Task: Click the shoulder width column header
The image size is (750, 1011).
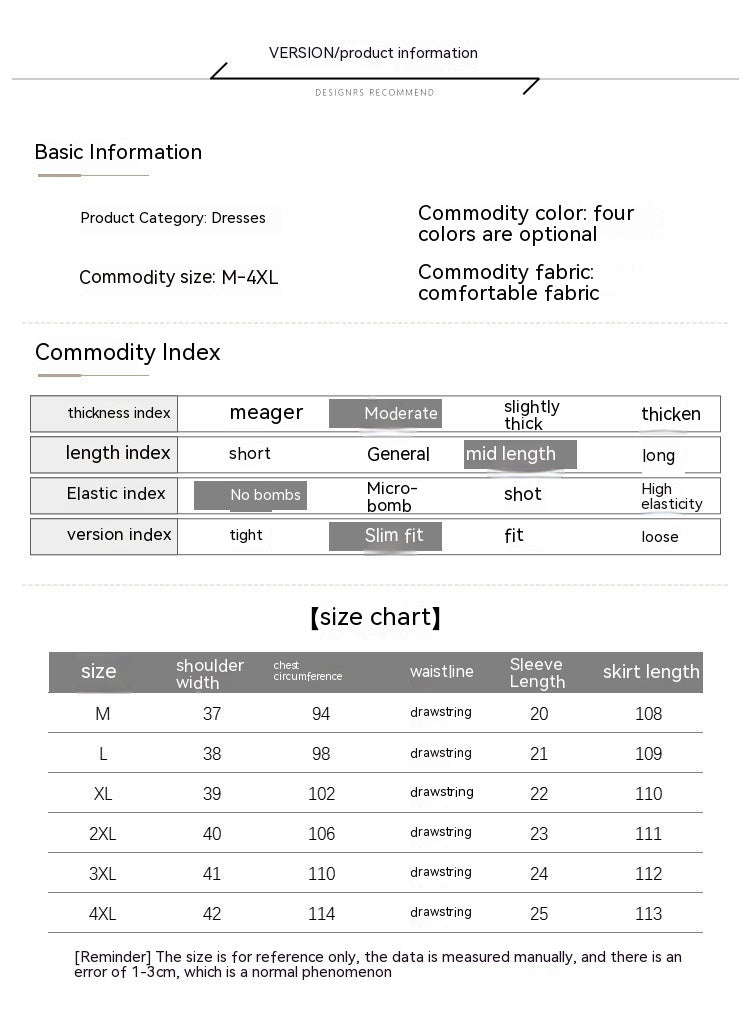Action: pos(210,673)
